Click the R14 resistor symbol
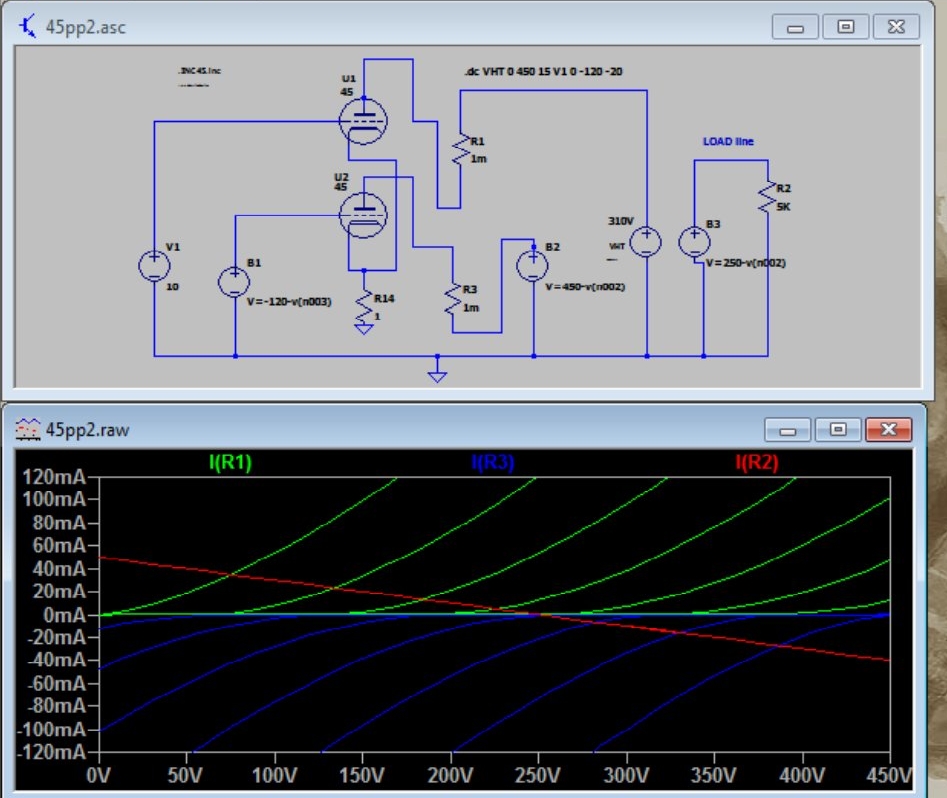The image size is (947, 798). coord(364,306)
